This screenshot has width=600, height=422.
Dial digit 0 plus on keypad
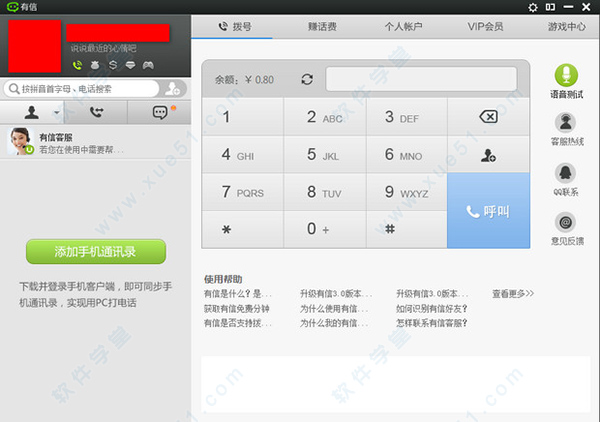point(325,229)
